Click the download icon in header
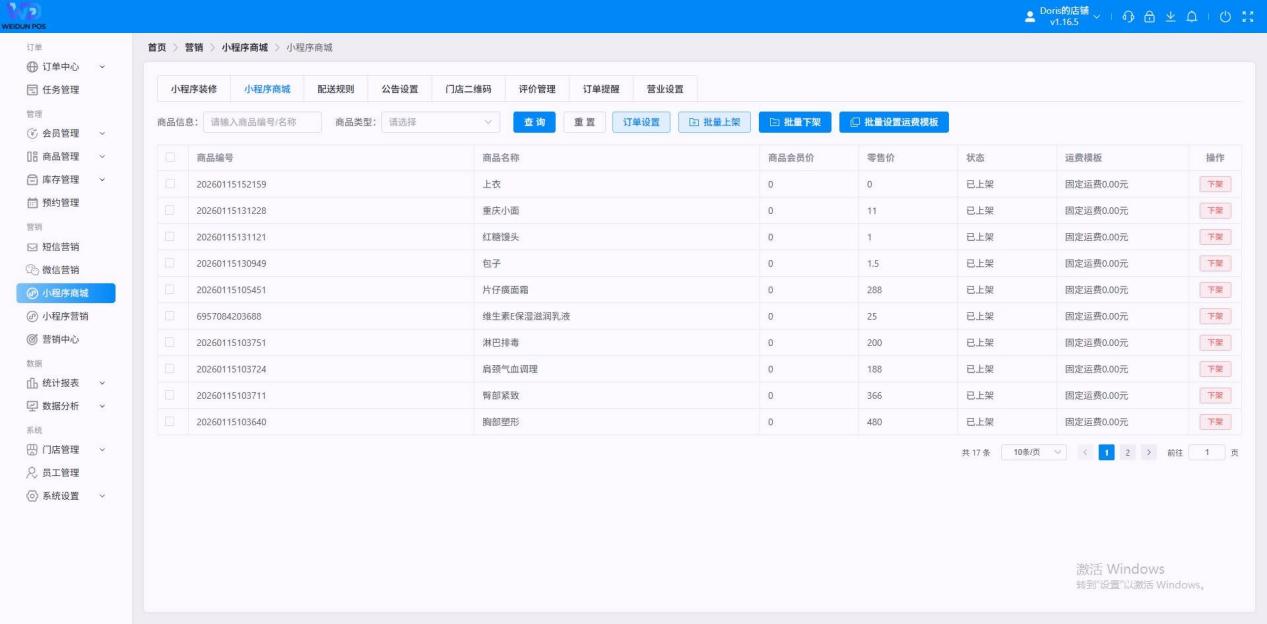This screenshot has width=1267, height=624. pyautogui.click(x=1171, y=17)
